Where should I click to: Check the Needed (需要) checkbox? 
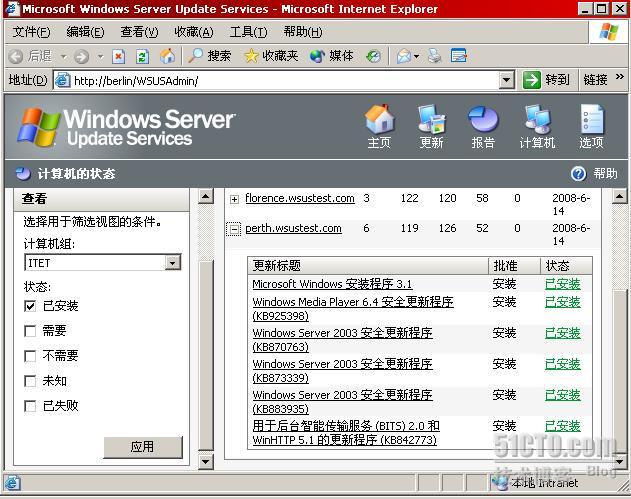(x=30, y=331)
